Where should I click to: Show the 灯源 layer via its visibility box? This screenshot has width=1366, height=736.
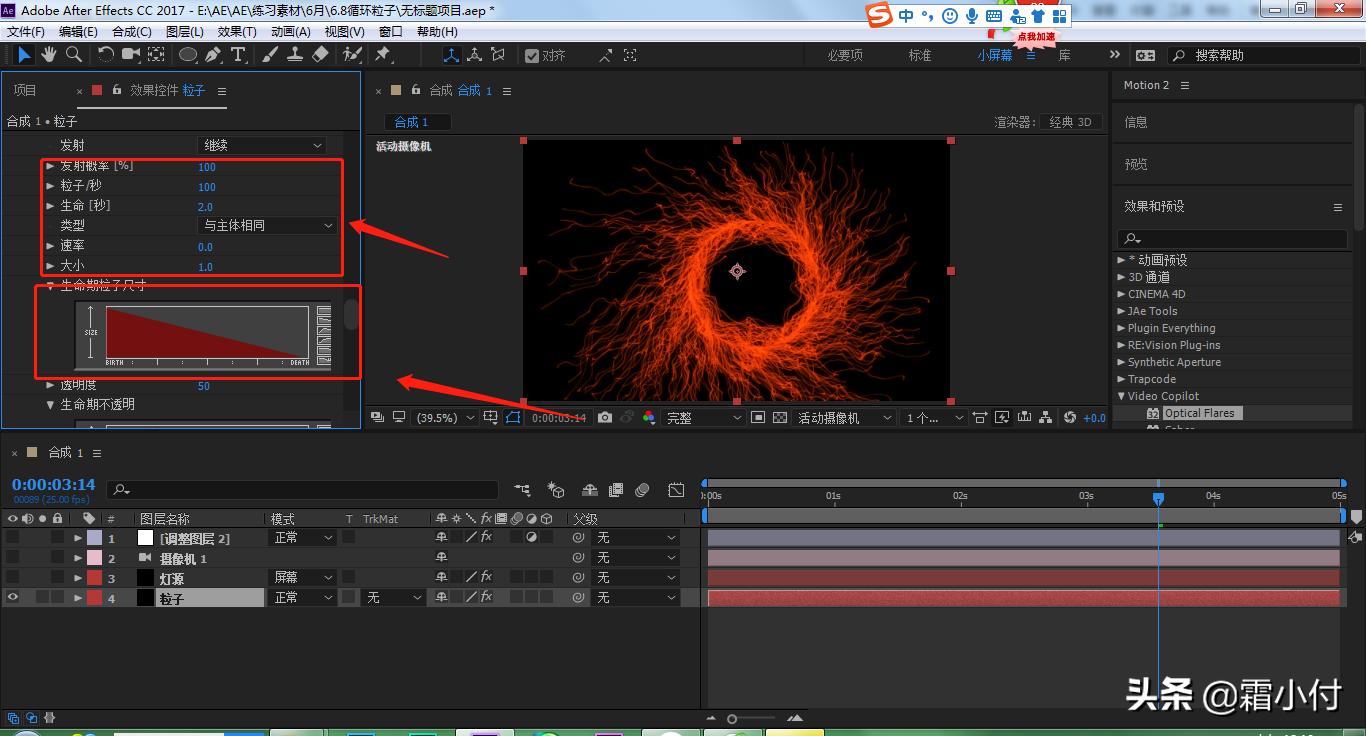pyautogui.click(x=13, y=578)
